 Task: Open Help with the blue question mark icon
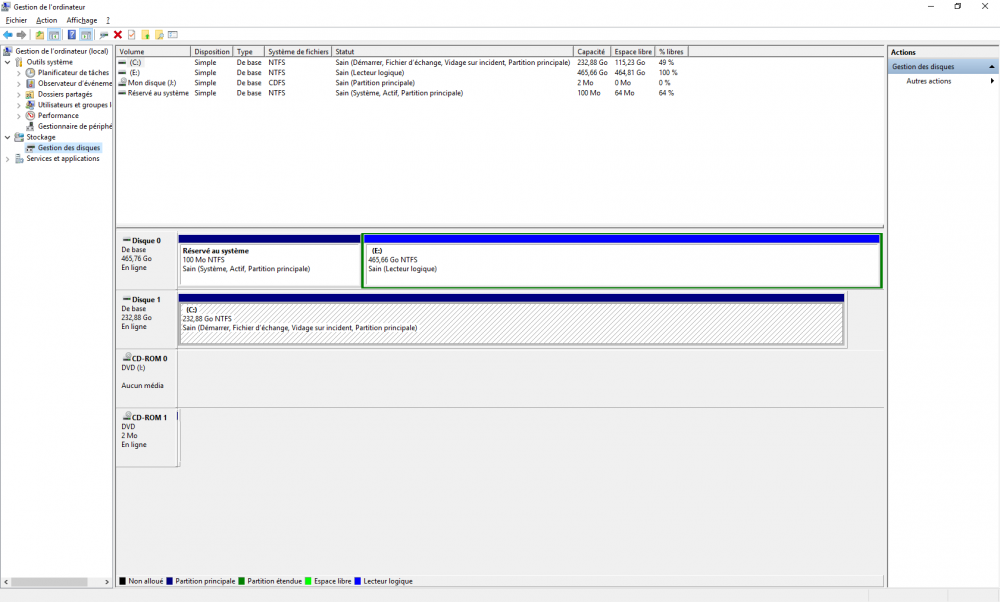click(71, 35)
